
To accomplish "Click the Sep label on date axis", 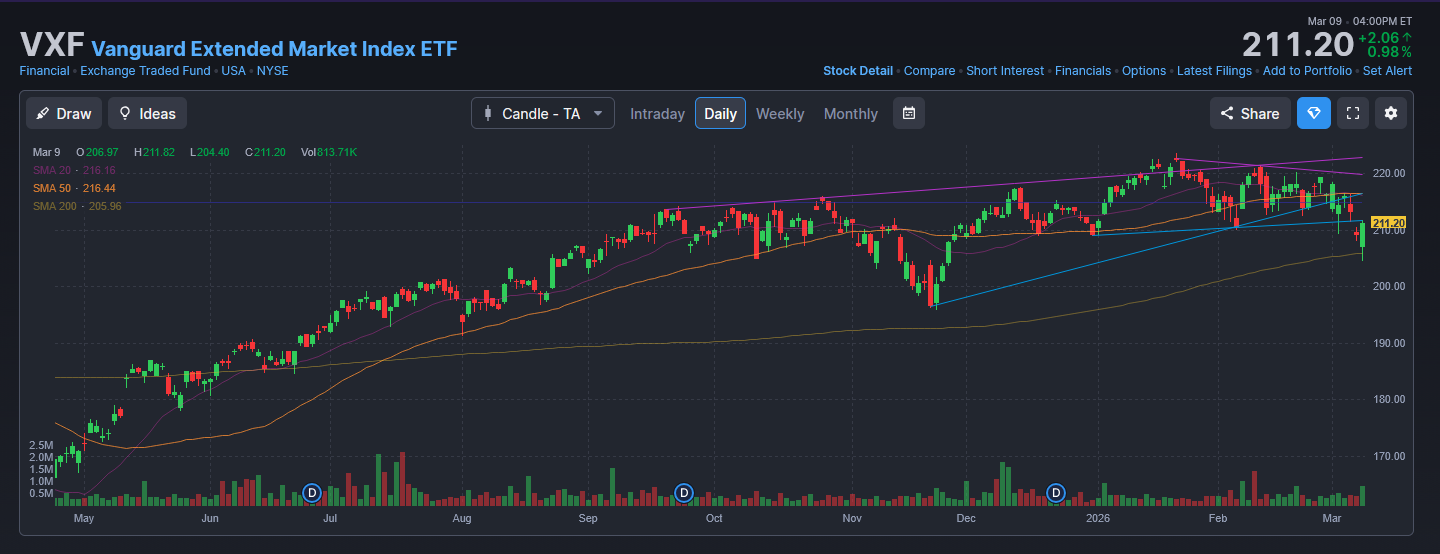I will click(x=588, y=519).
